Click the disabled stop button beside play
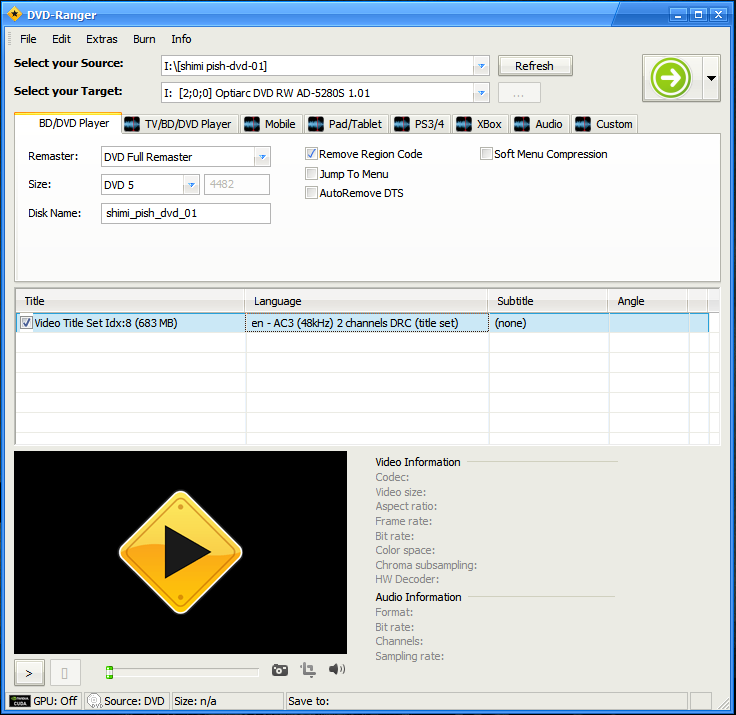The height and width of the screenshot is (715, 736). coord(65,674)
